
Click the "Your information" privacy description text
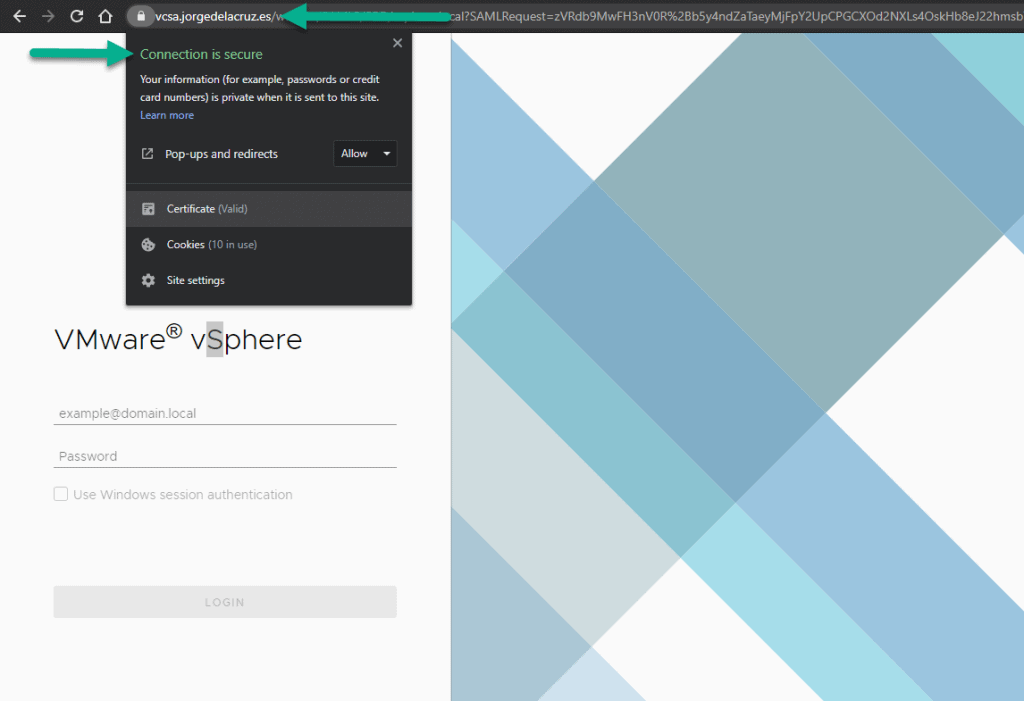pos(260,88)
